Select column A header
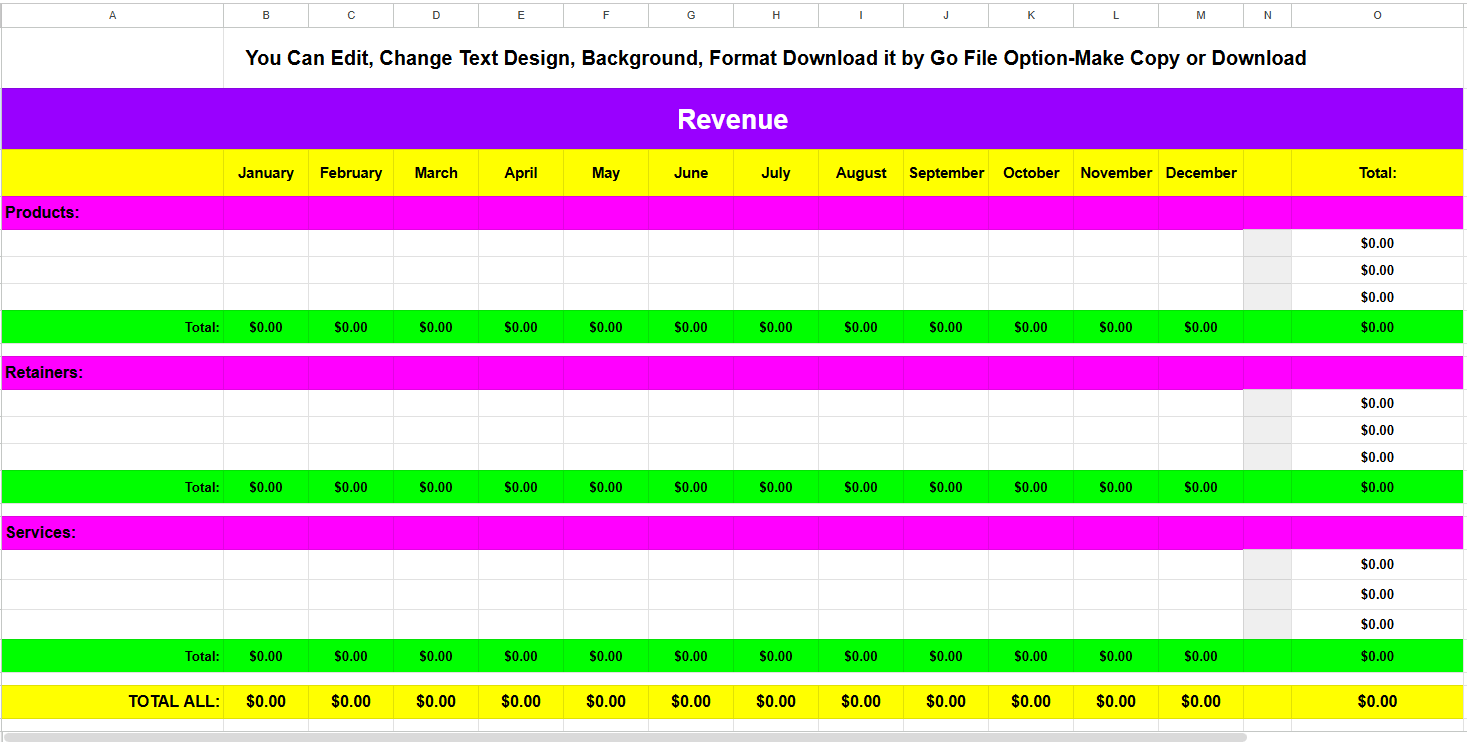The height and width of the screenshot is (742, 1467). tap(112, 15)
